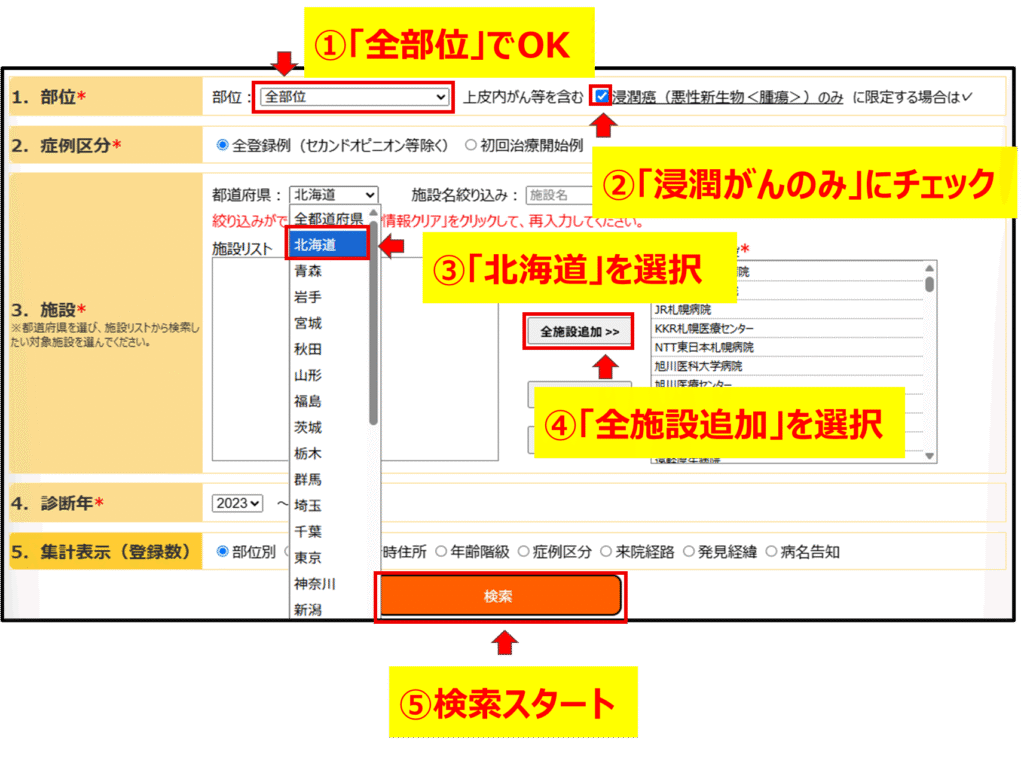
Task: Select 東京 from the prefecture options
Action: [310, 557]
